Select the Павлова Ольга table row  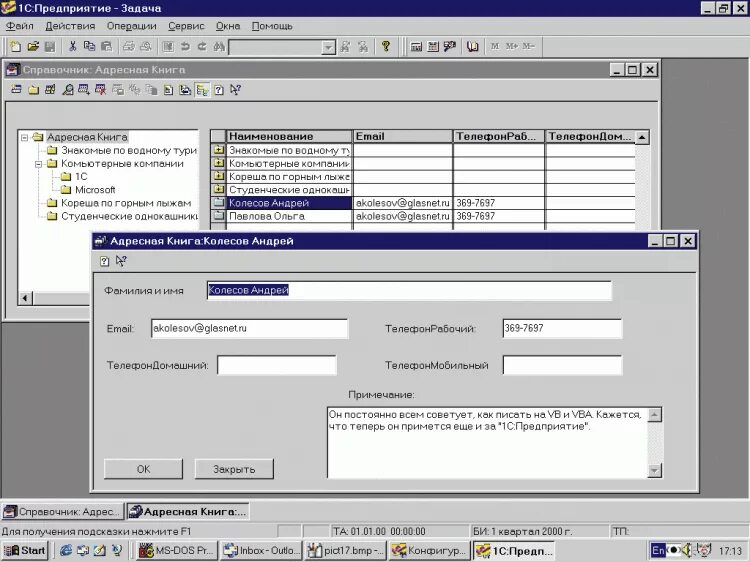coord(423,216)
